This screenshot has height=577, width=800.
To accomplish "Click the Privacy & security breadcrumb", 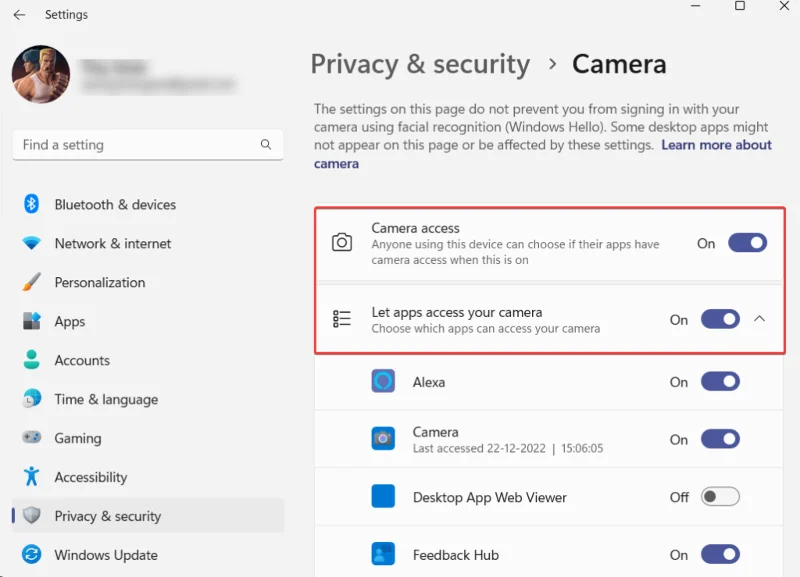I will [x=420, y=64].
